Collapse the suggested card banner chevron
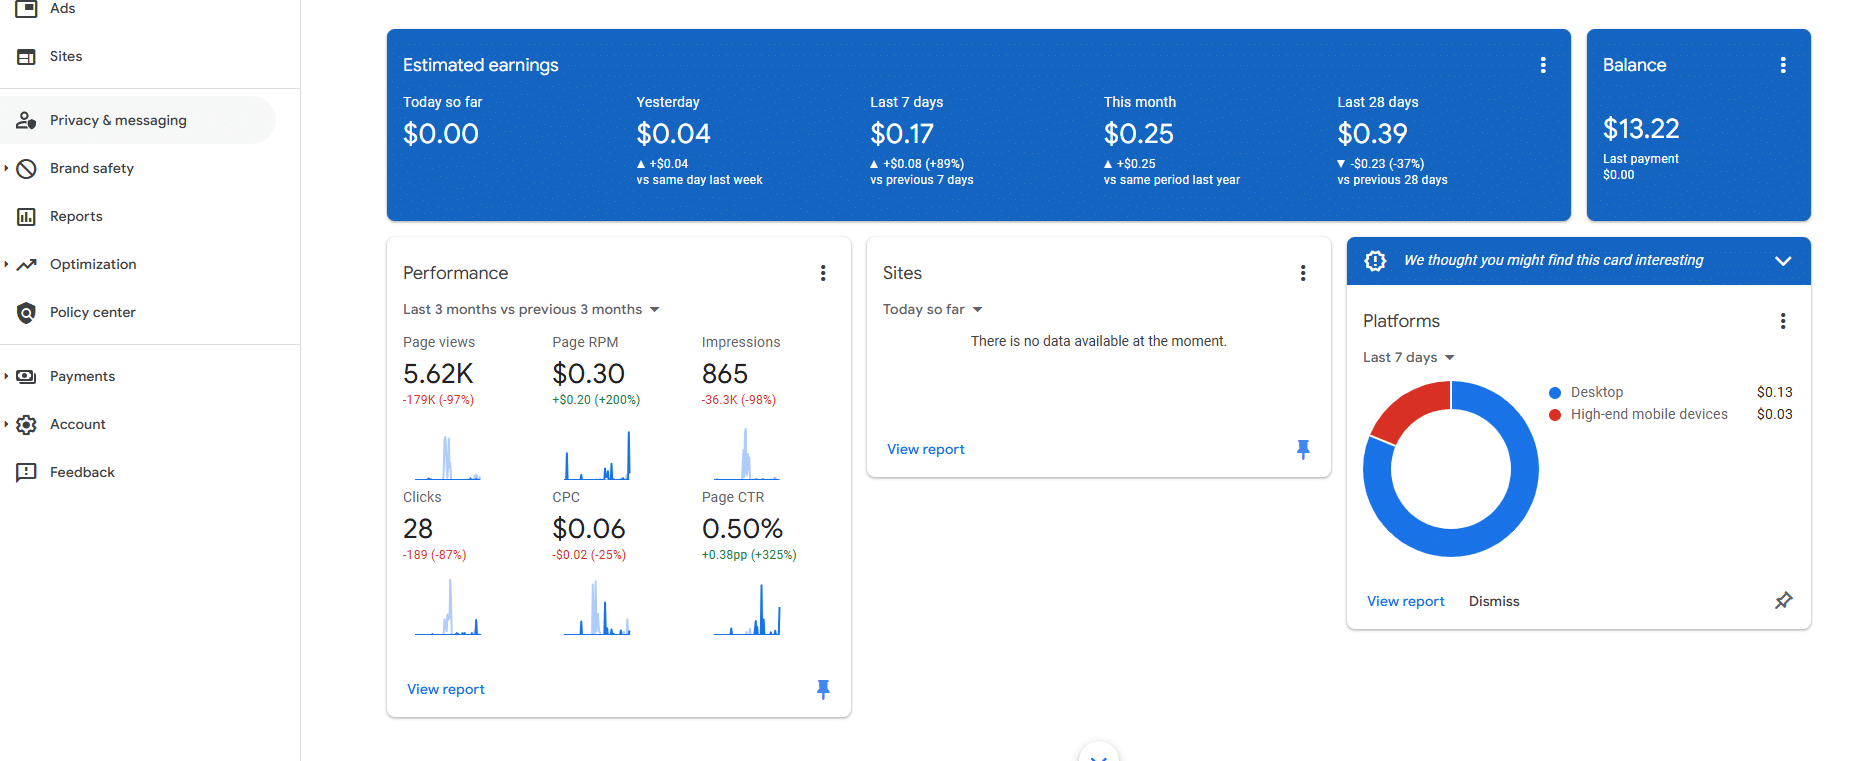Image resolution: width=1871 pixels, height=761 pixels. coord(1782,260)
